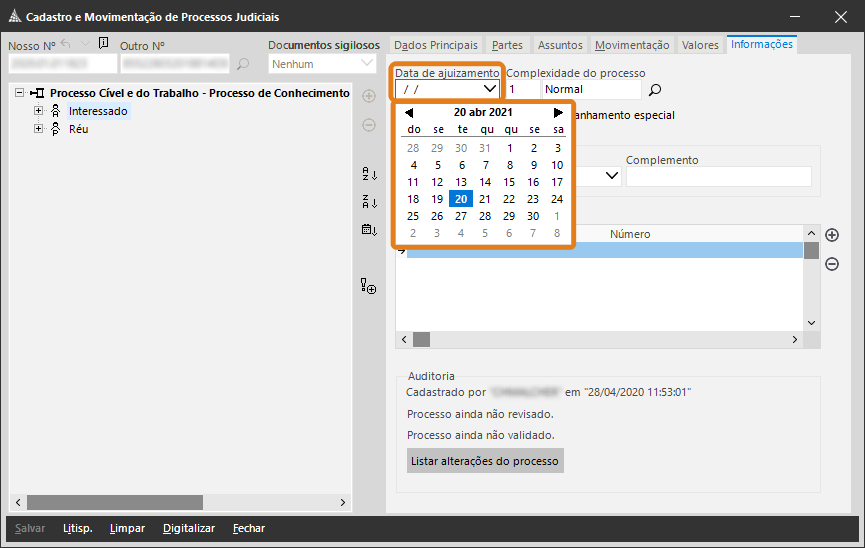Click search magnifier beside Outro Nº field

[243, 65]
